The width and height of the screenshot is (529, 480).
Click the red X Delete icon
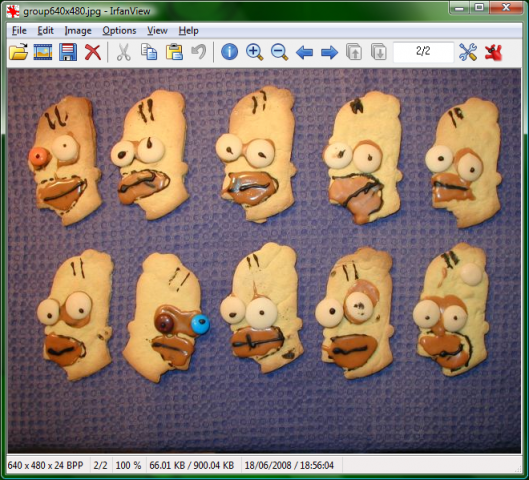93,52
